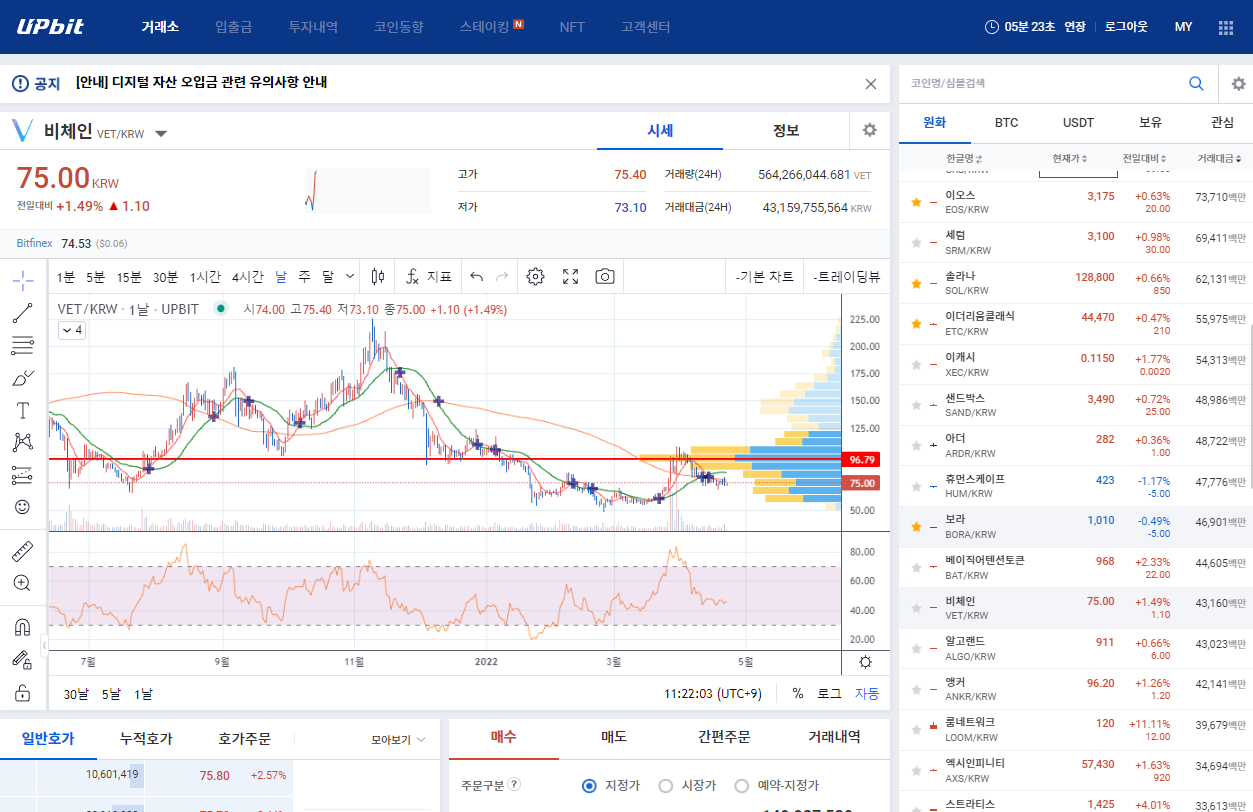The image size is (1253, 812).
Task: Open candlestick chart style selector
Action: point(378,276)
